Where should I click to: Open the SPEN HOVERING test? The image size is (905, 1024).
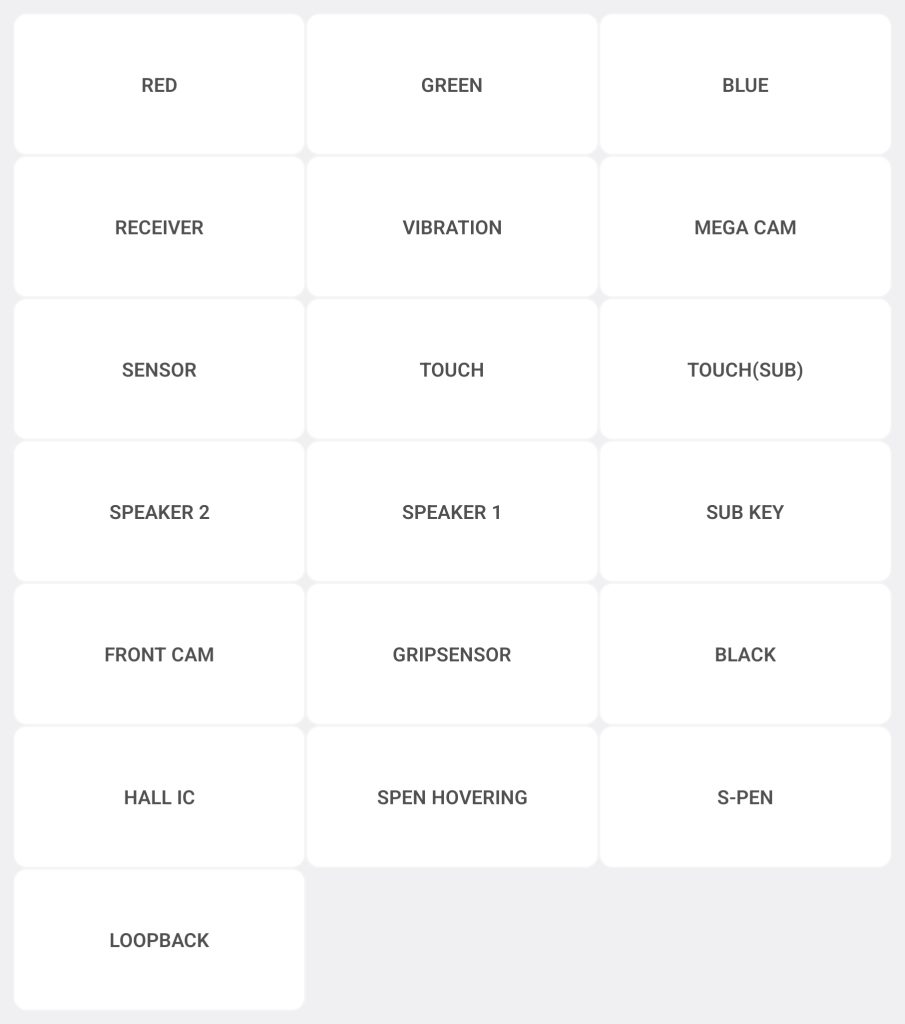[x=452, y=797]
